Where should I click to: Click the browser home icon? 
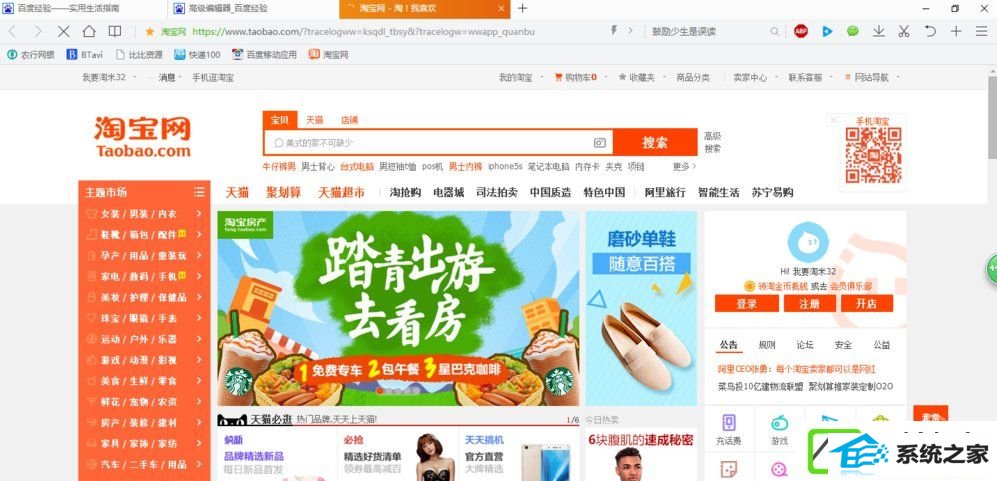[89, 31]
